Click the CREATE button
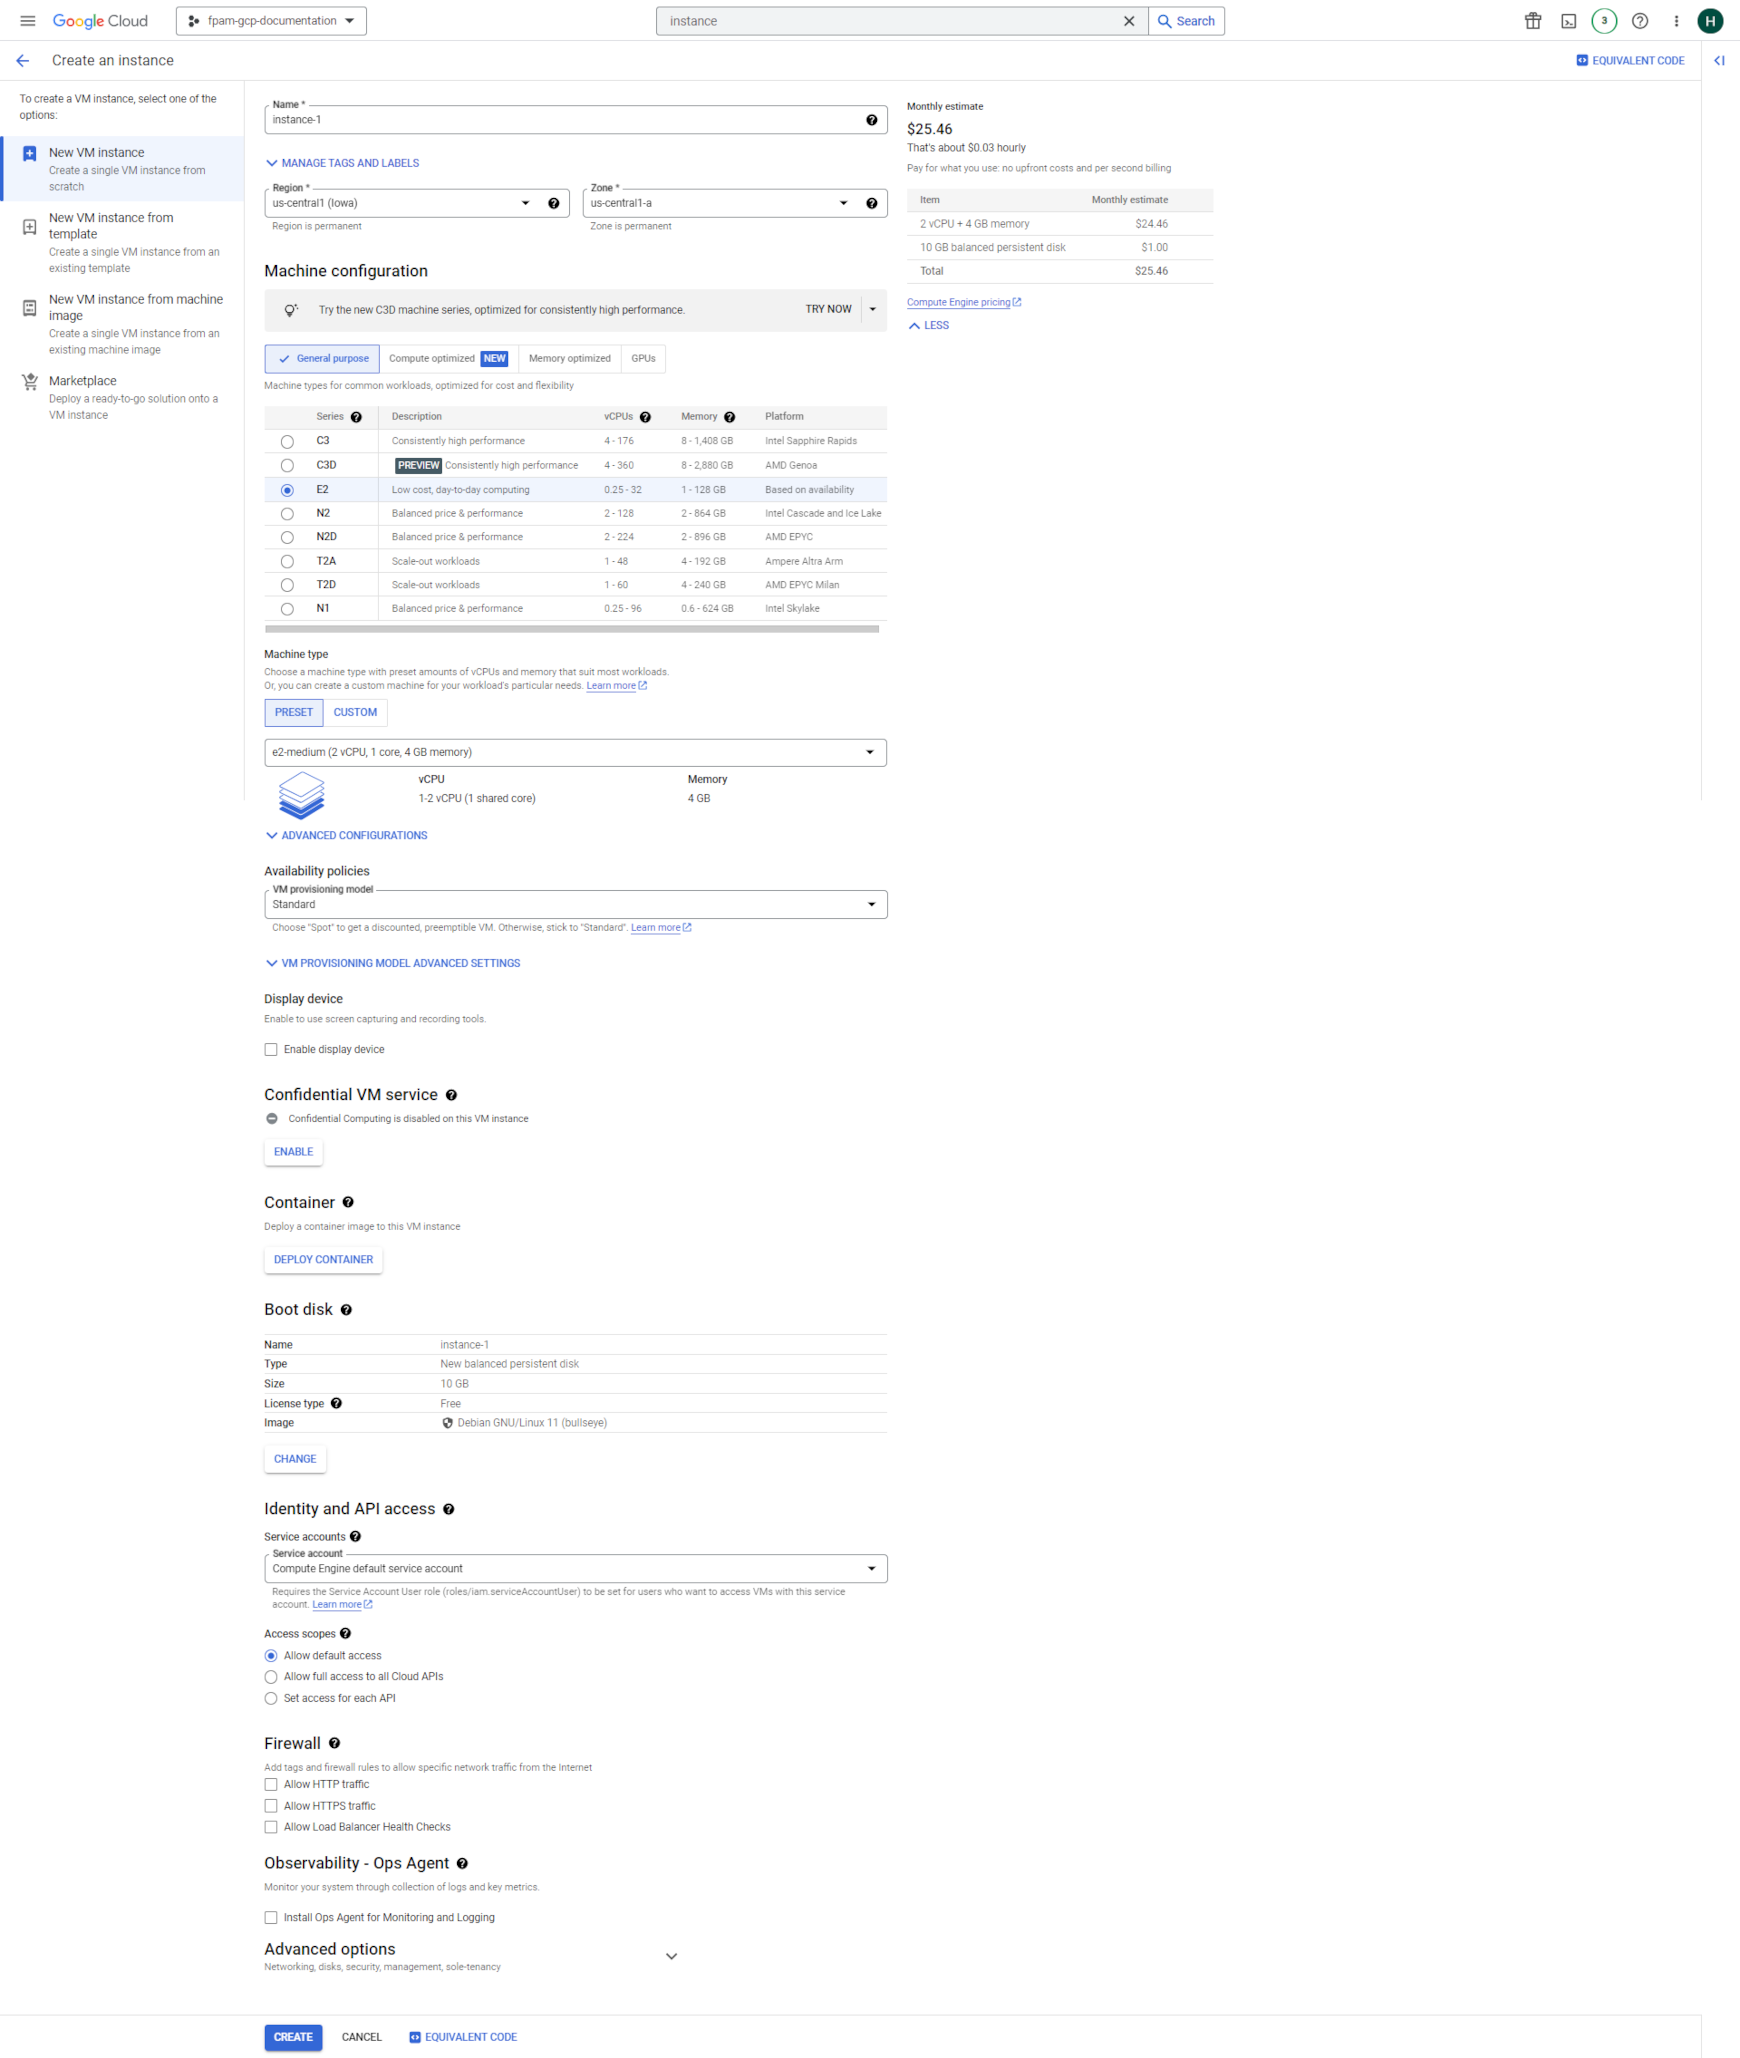Screen dimensions: 1740x2058 [293, 2036]
